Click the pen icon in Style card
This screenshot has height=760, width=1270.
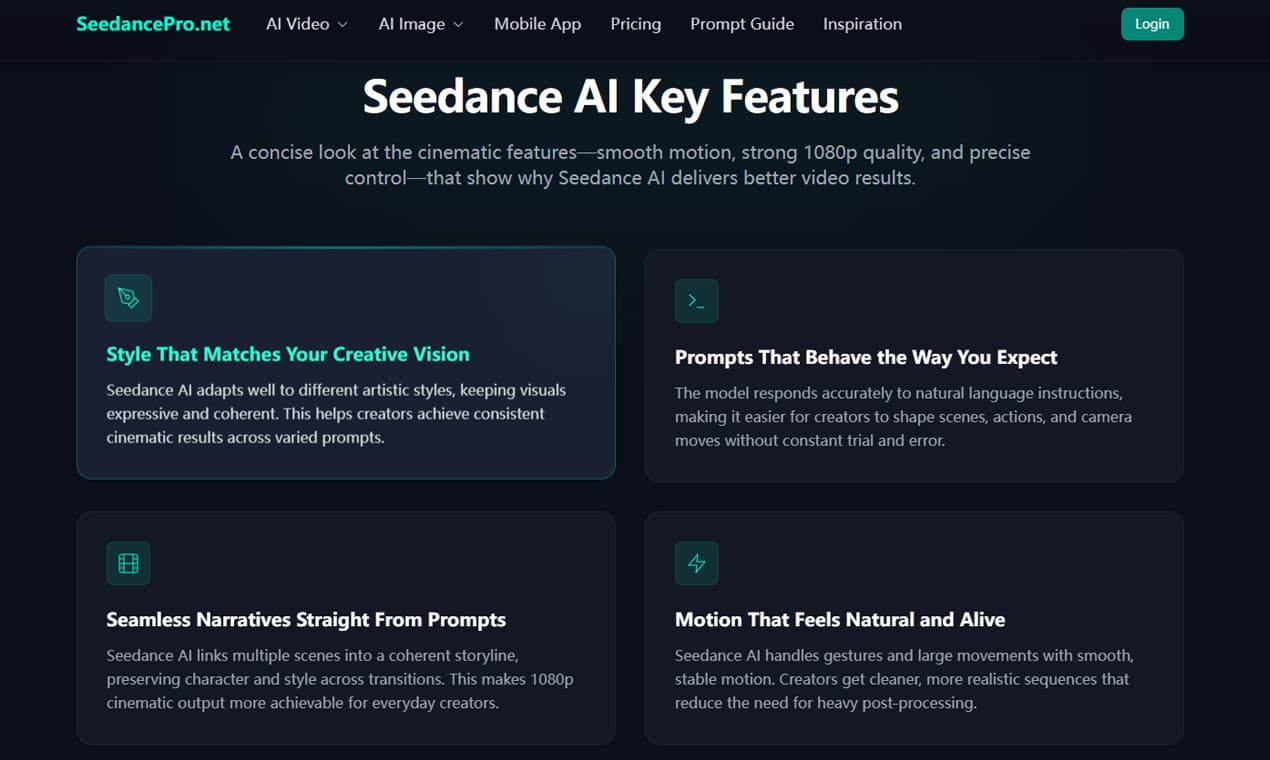(x=128, y=297)
